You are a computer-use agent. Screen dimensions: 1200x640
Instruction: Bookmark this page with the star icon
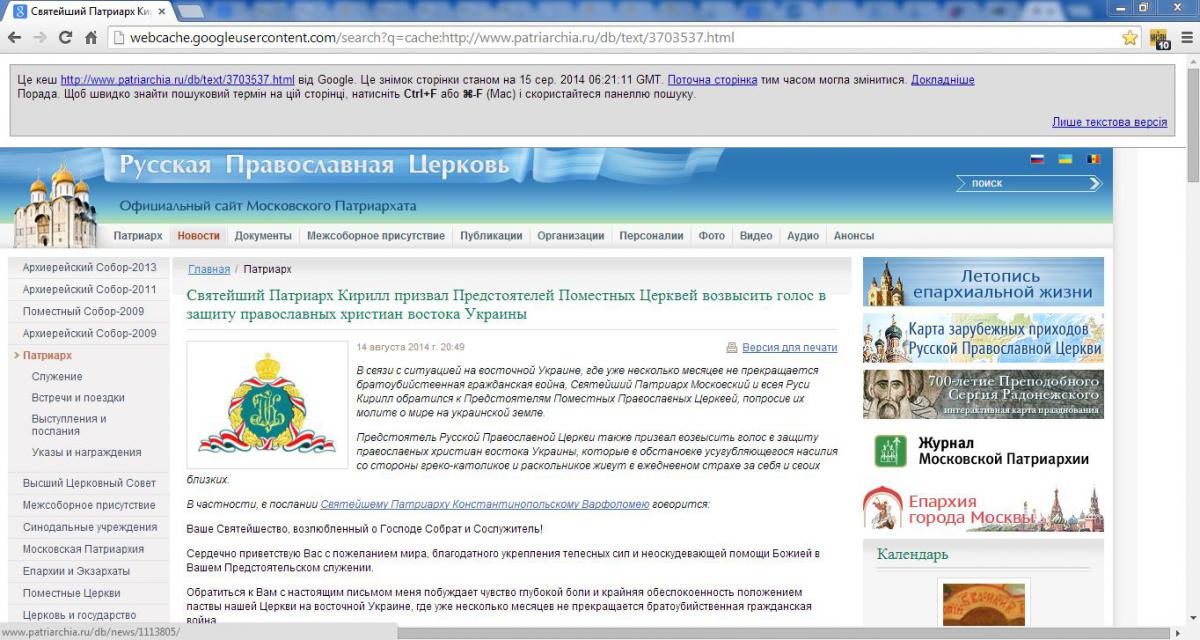point(1130,38)
